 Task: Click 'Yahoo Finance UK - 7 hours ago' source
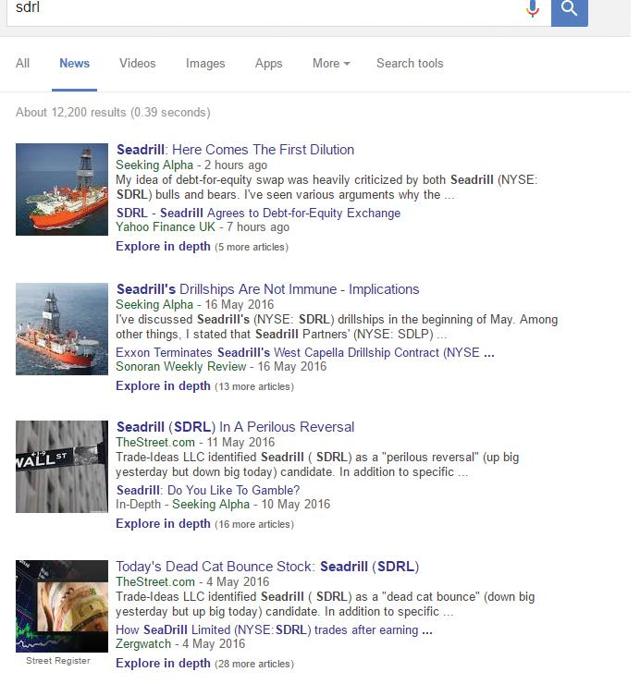202,227
